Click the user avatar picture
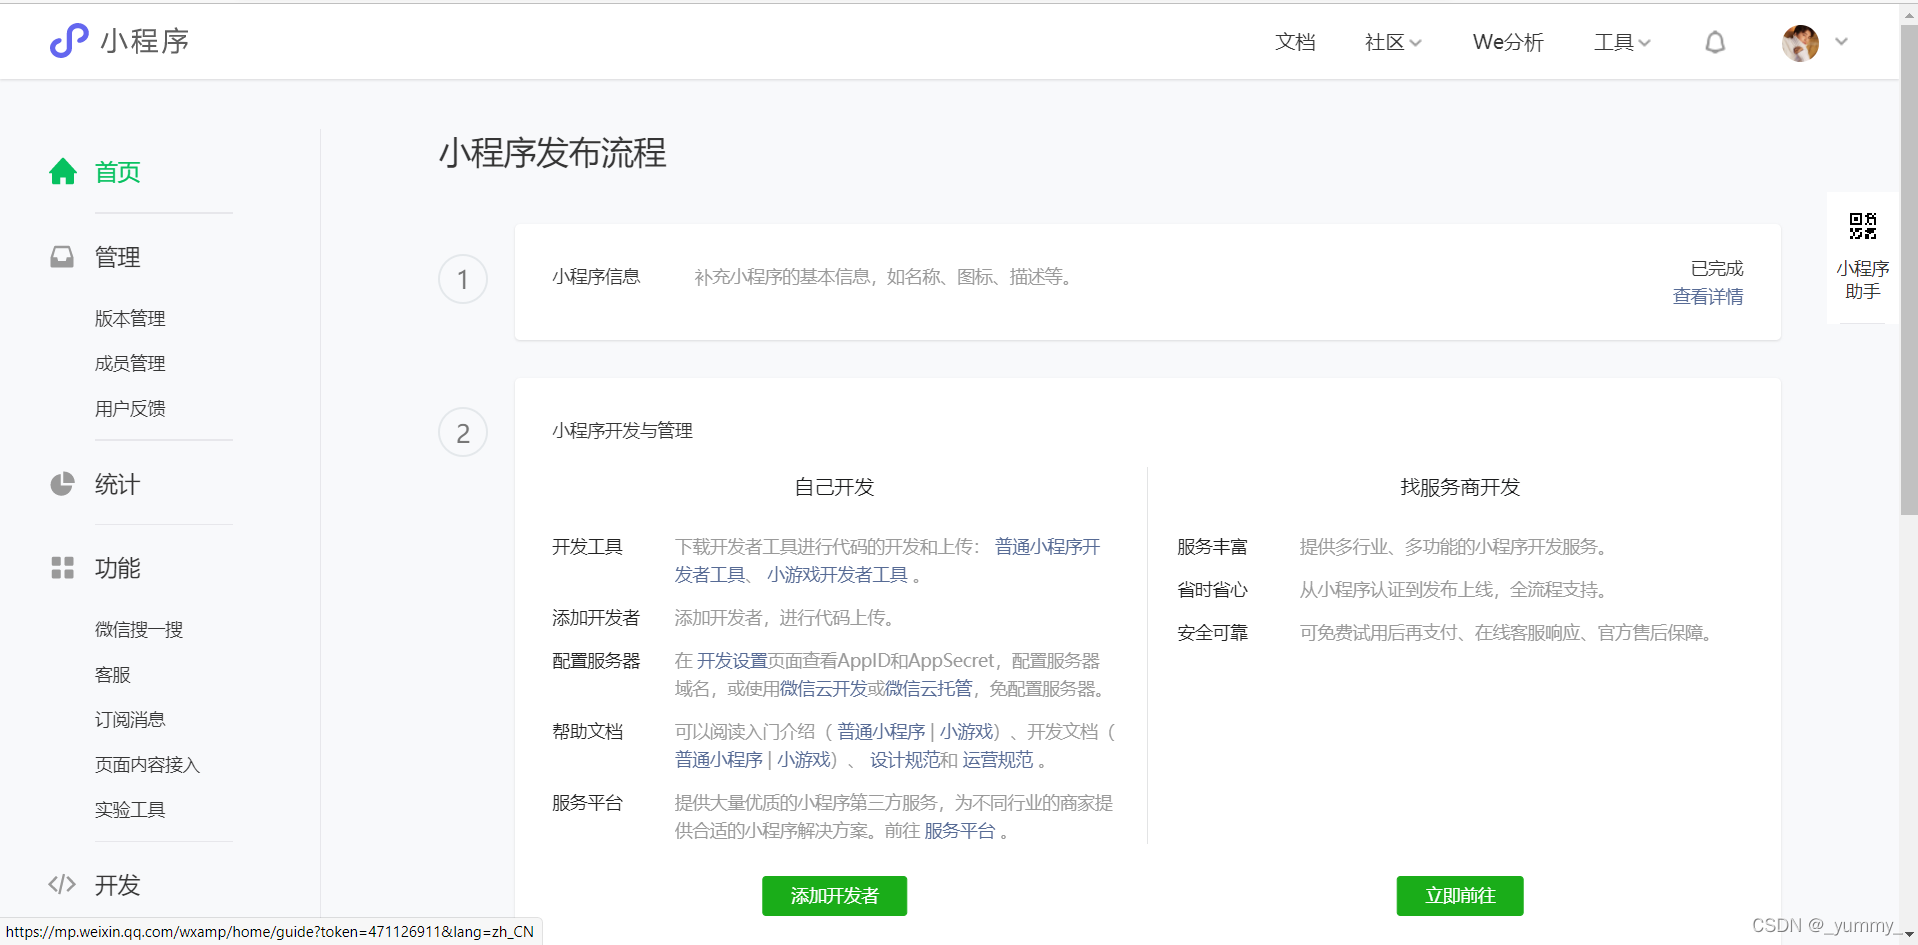 pos(1800,42)
